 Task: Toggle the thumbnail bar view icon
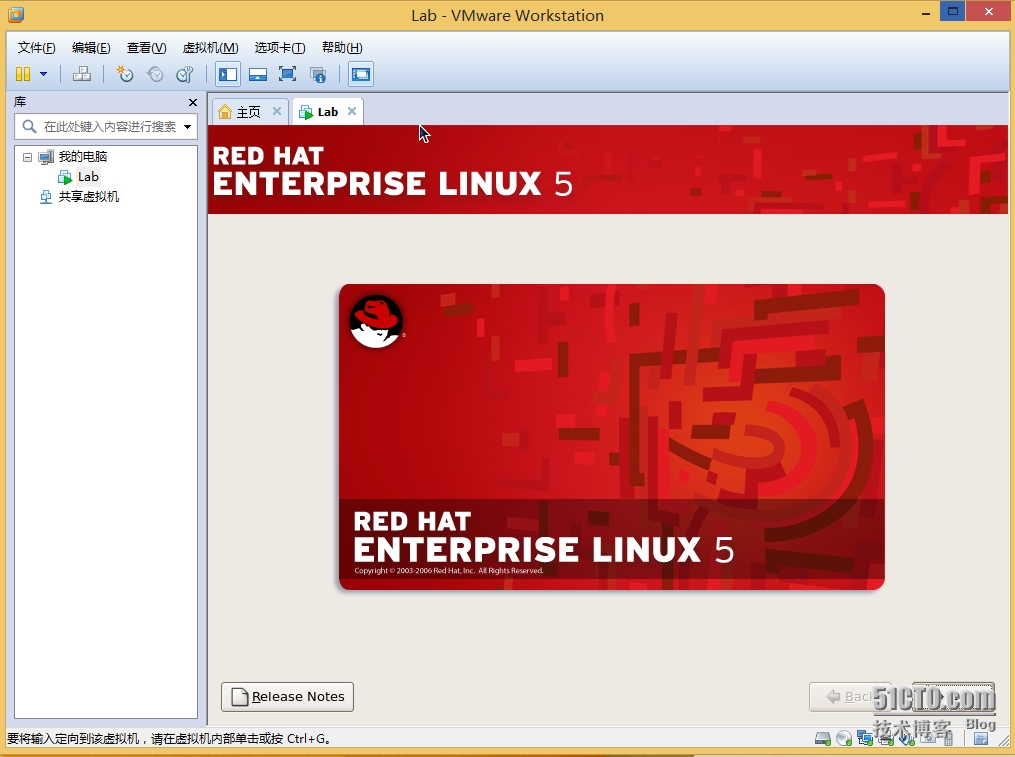[258, 74]
